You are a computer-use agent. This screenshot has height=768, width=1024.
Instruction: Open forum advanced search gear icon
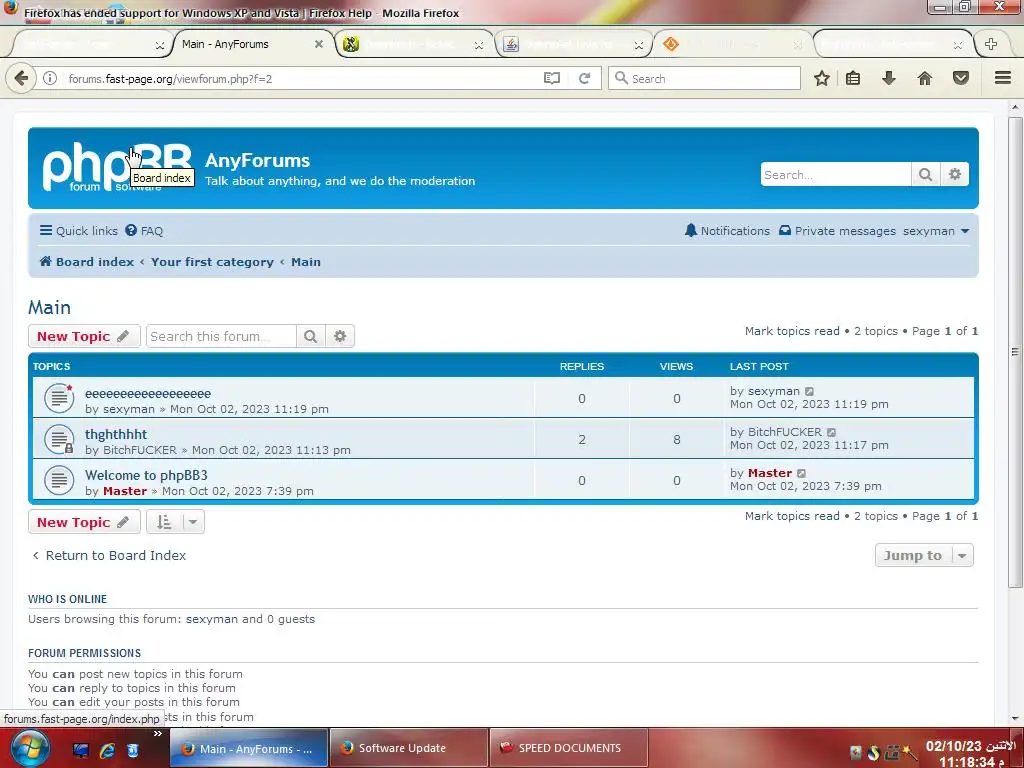pos(340,336)
